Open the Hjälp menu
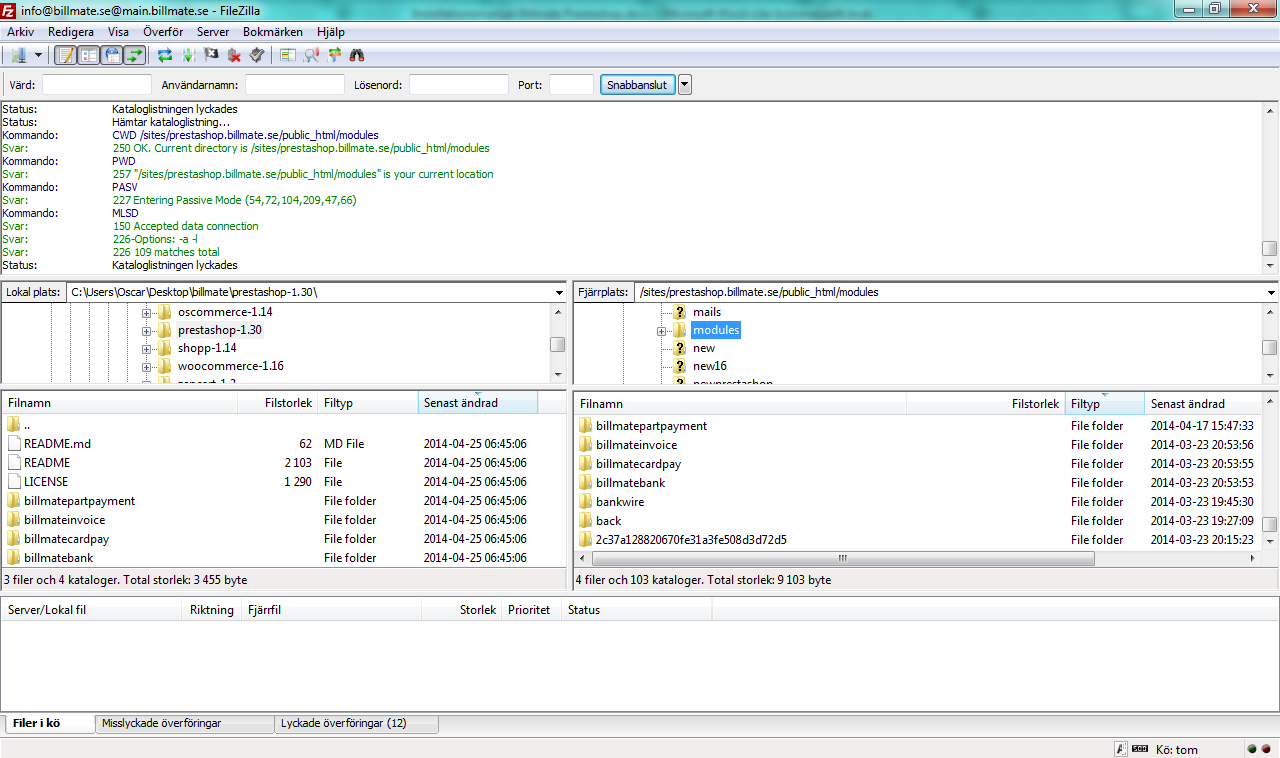Image resolution: width=1280 pixels, height=758 pixels. [330, 32]
